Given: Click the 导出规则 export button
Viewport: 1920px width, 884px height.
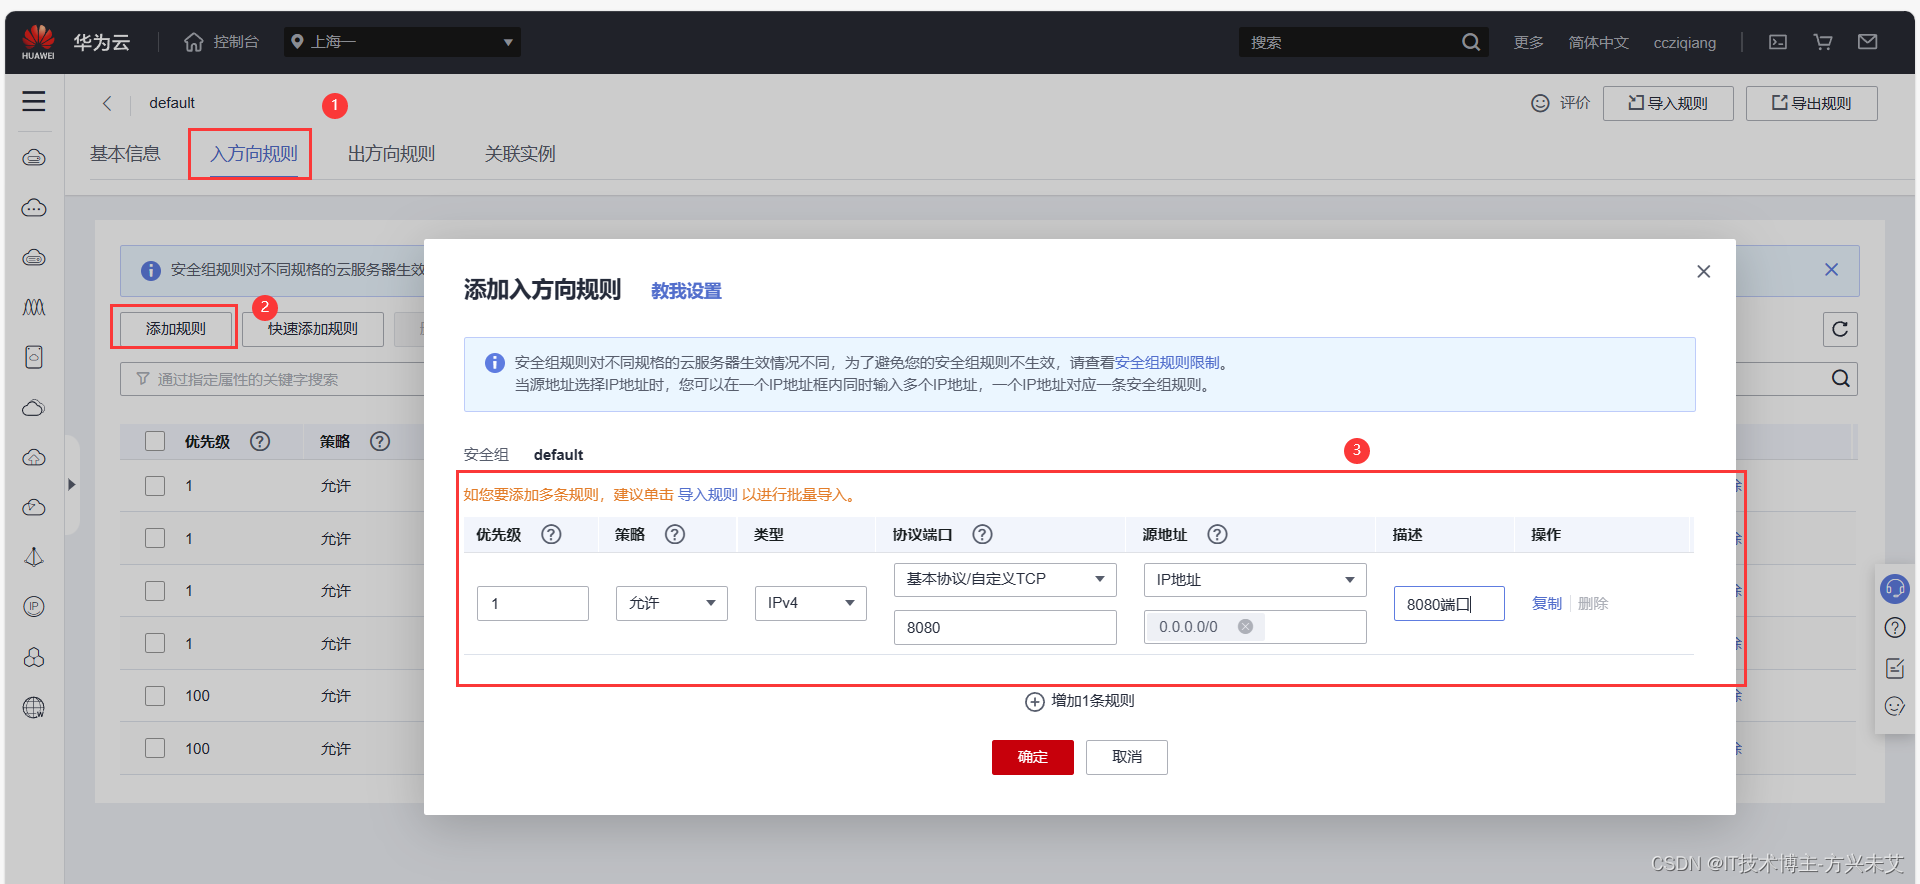Looking at the screenshot, I should [x=1811, y=103].
